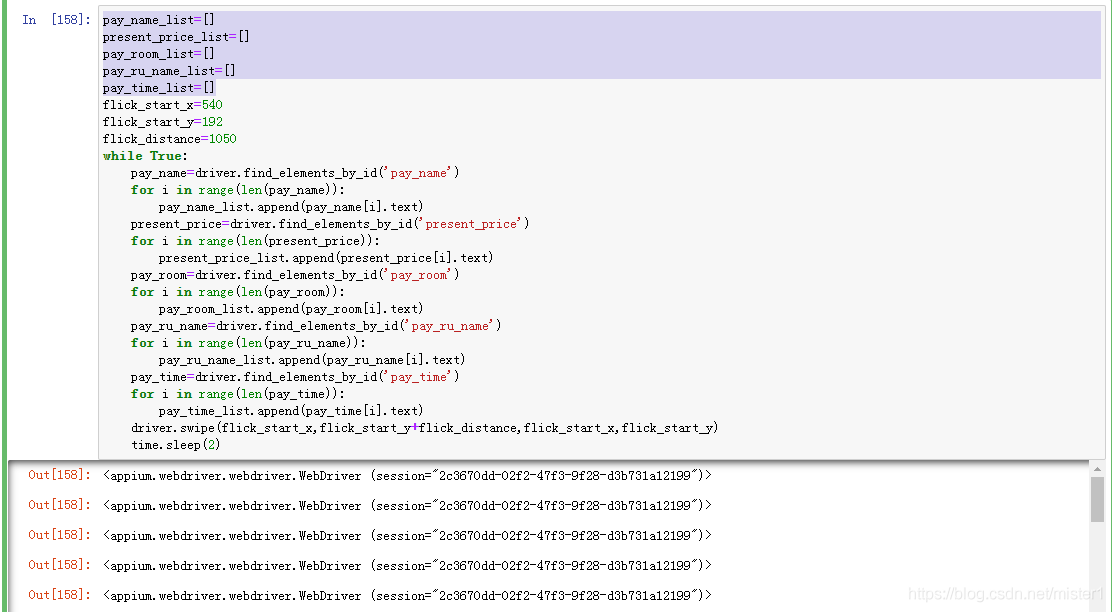Click the first WebDriver session output text
1112x612 pixels.
407,475
